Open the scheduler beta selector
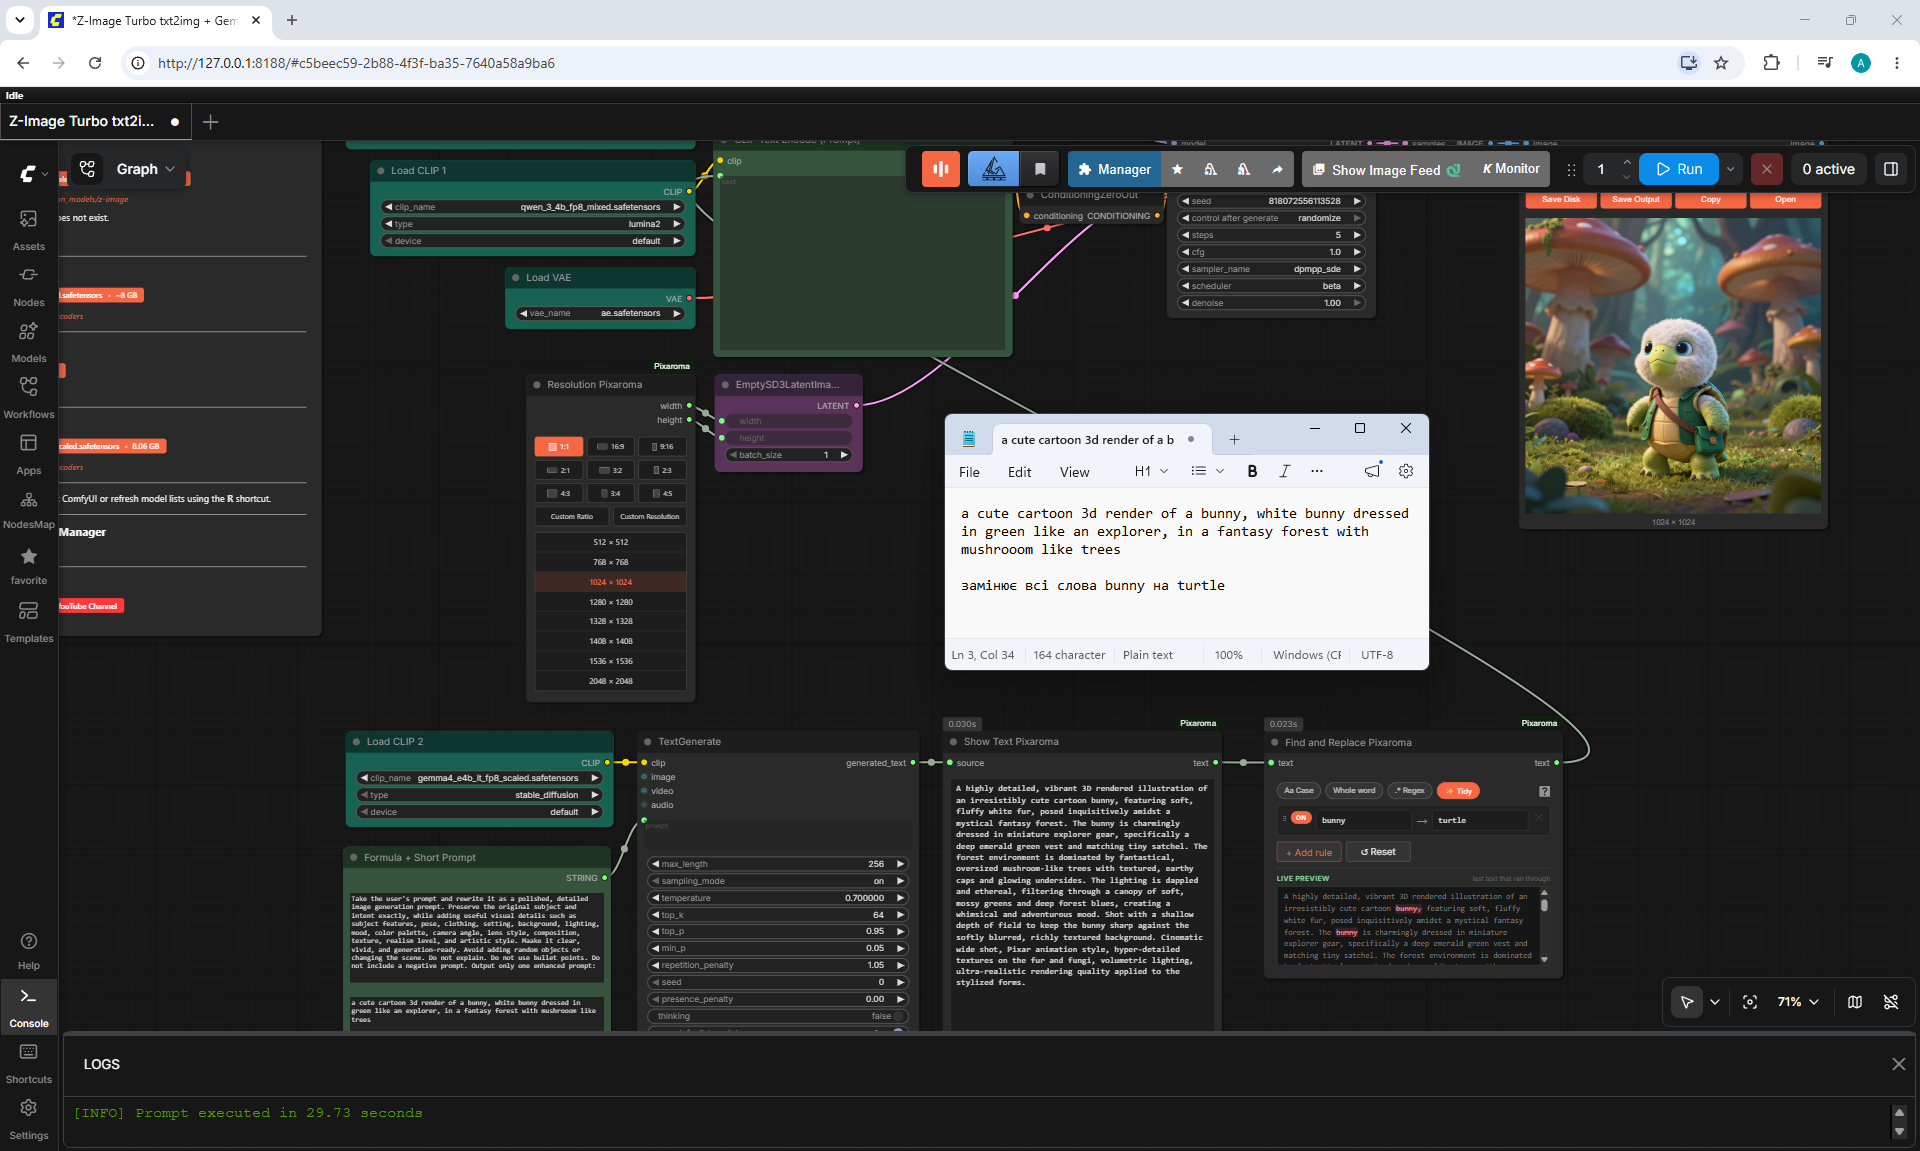Image resolution: width=1920 pixels, height=1151 pixels. pos(1271,286)
